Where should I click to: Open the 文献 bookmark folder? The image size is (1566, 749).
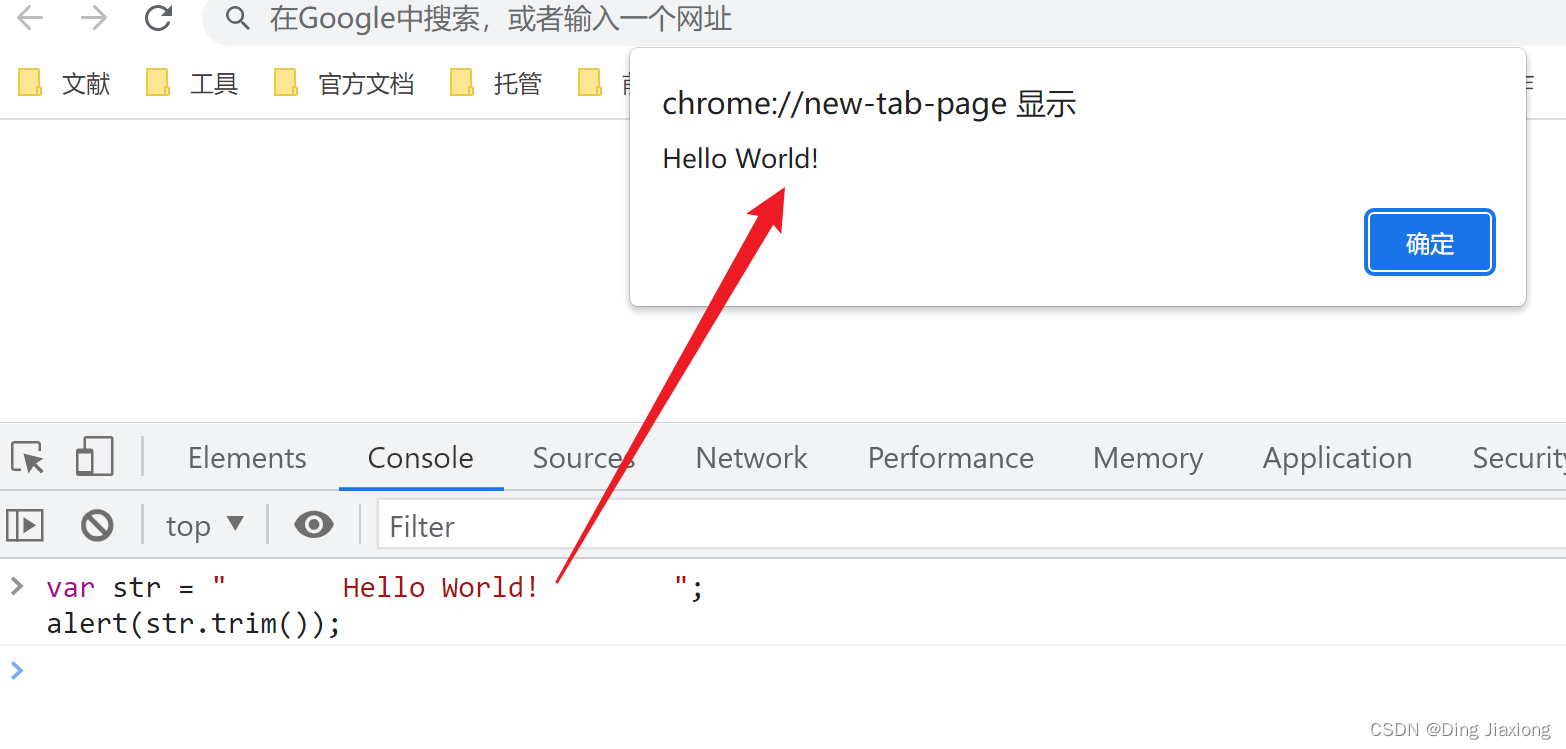point(64,83)
